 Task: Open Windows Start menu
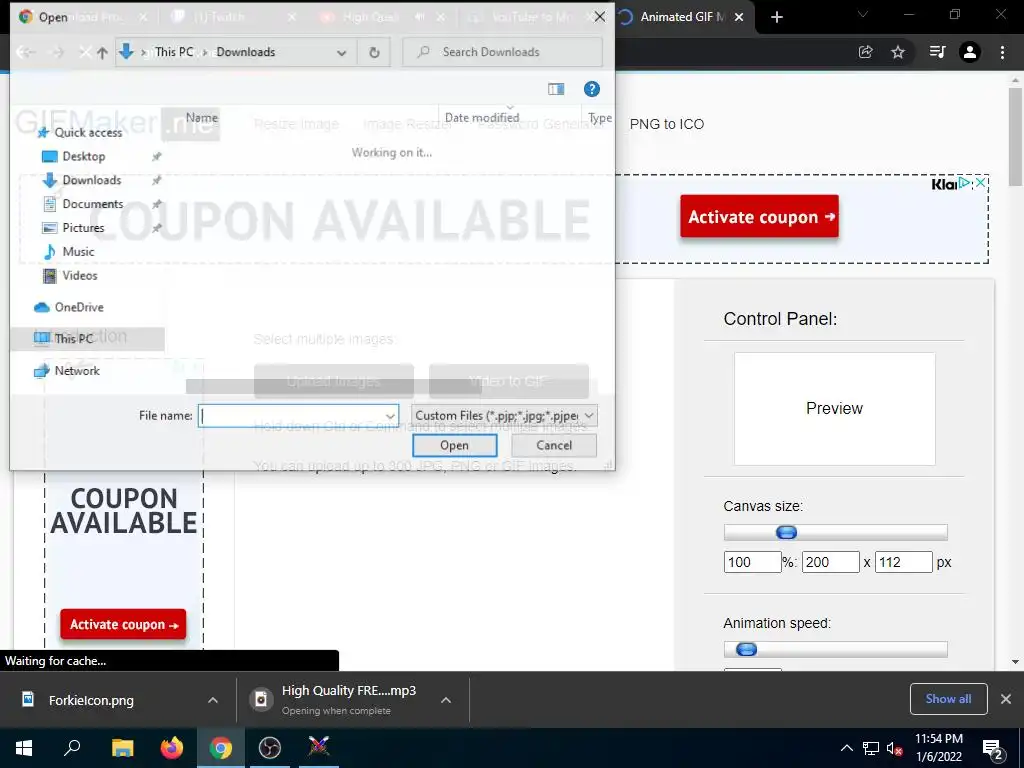coord(24,748)
